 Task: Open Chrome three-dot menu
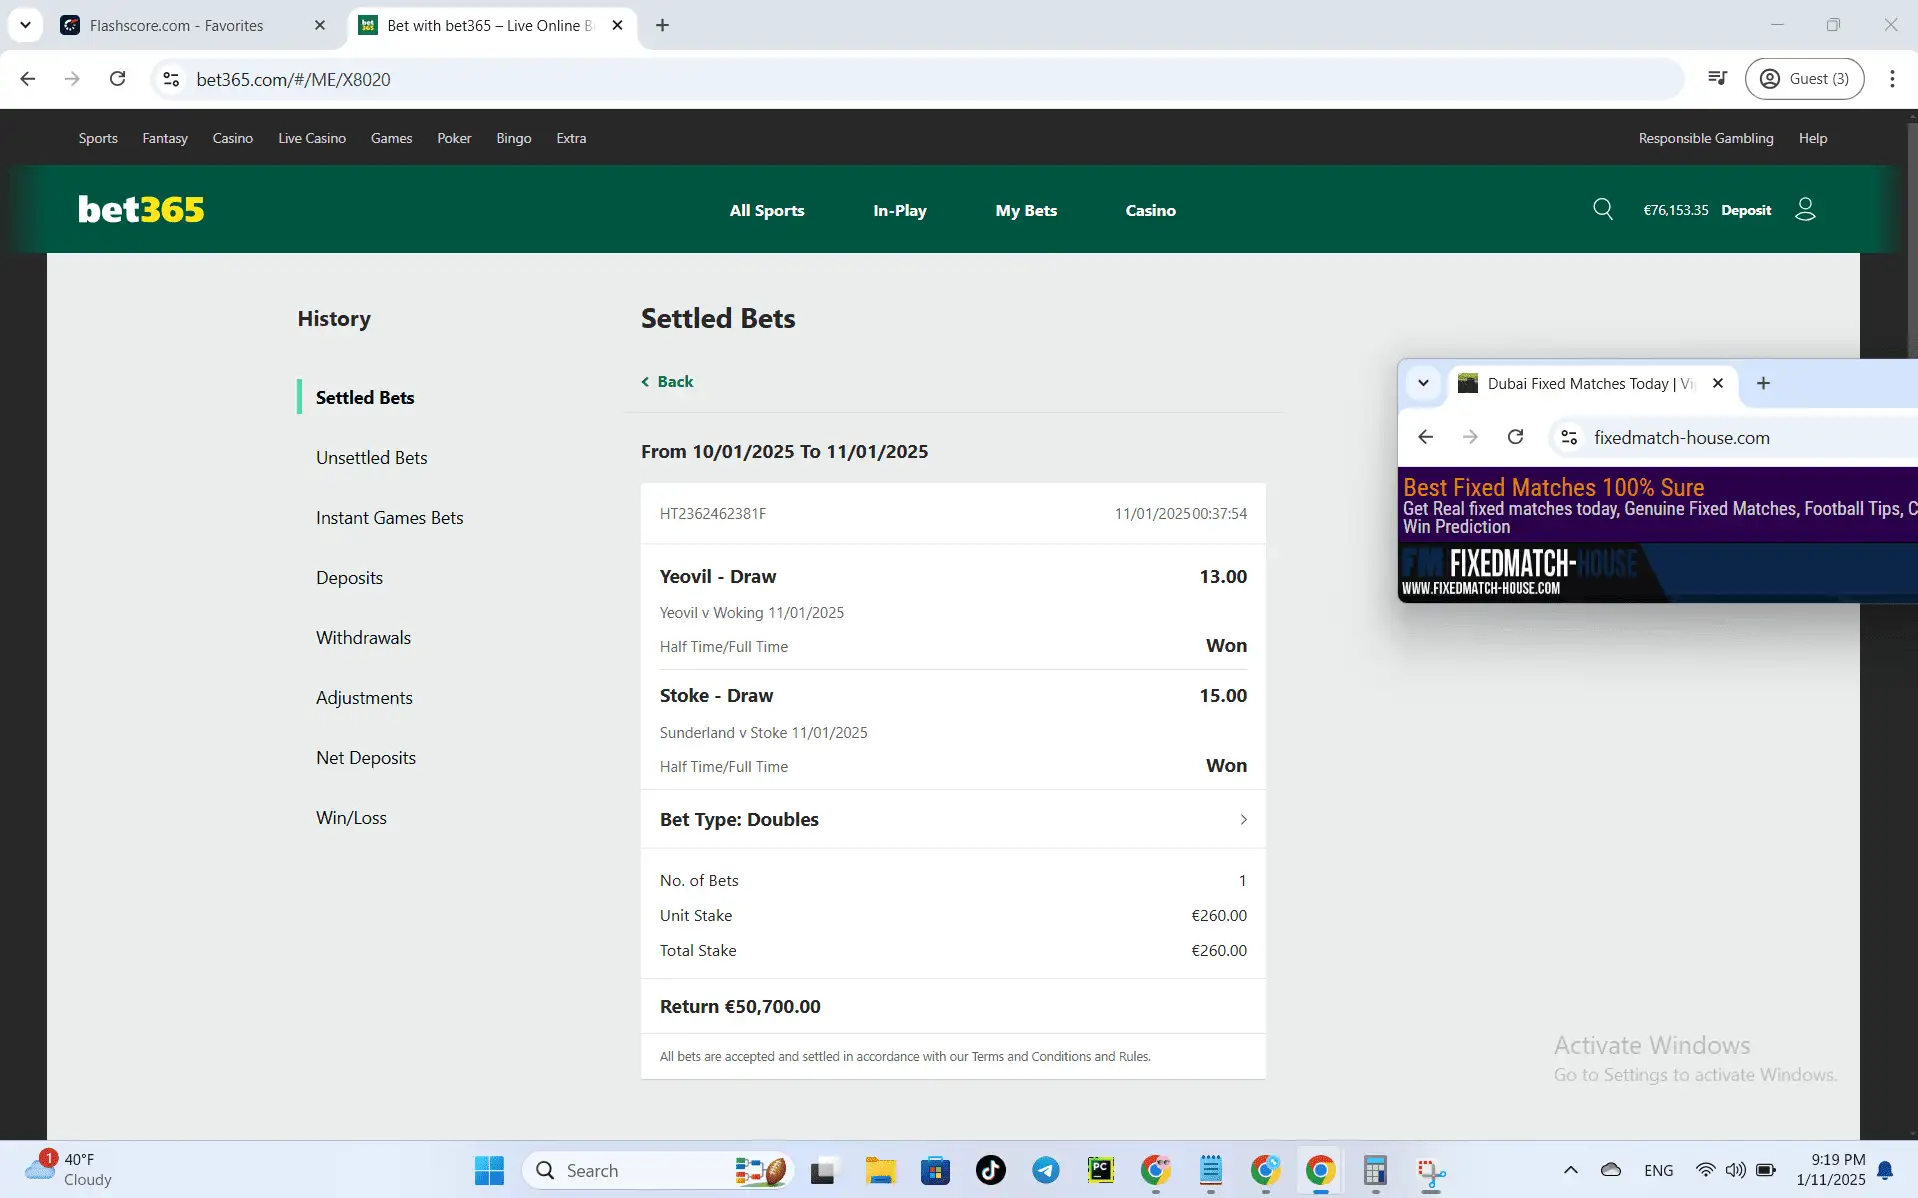pos(1891,79)
